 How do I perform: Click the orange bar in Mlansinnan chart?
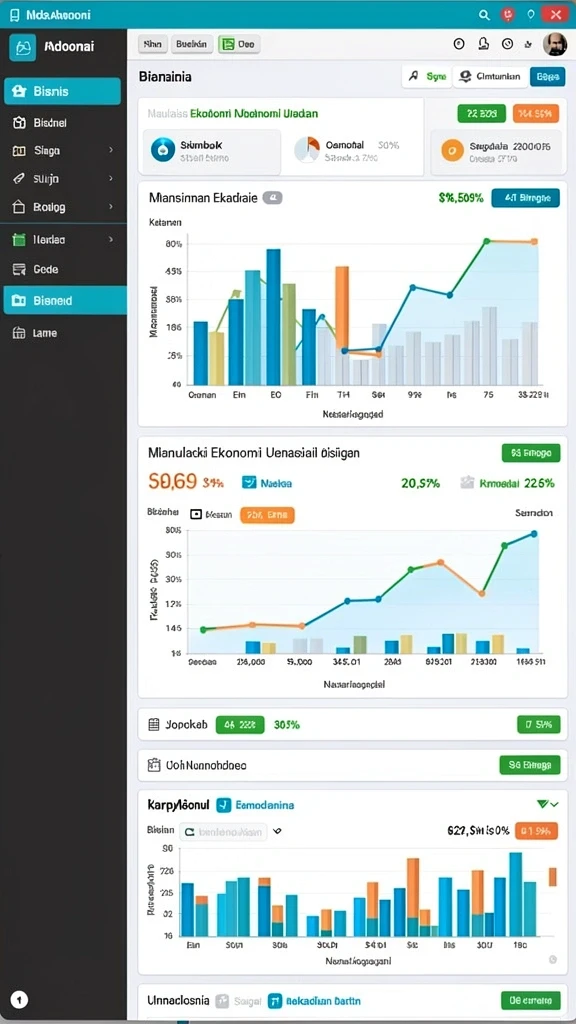(342, 308)
